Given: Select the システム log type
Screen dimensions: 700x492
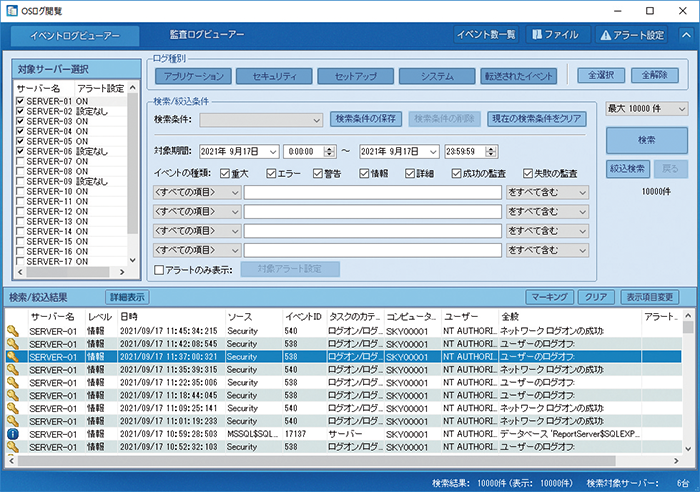Looking at the screenshot, I should [437, 76].
